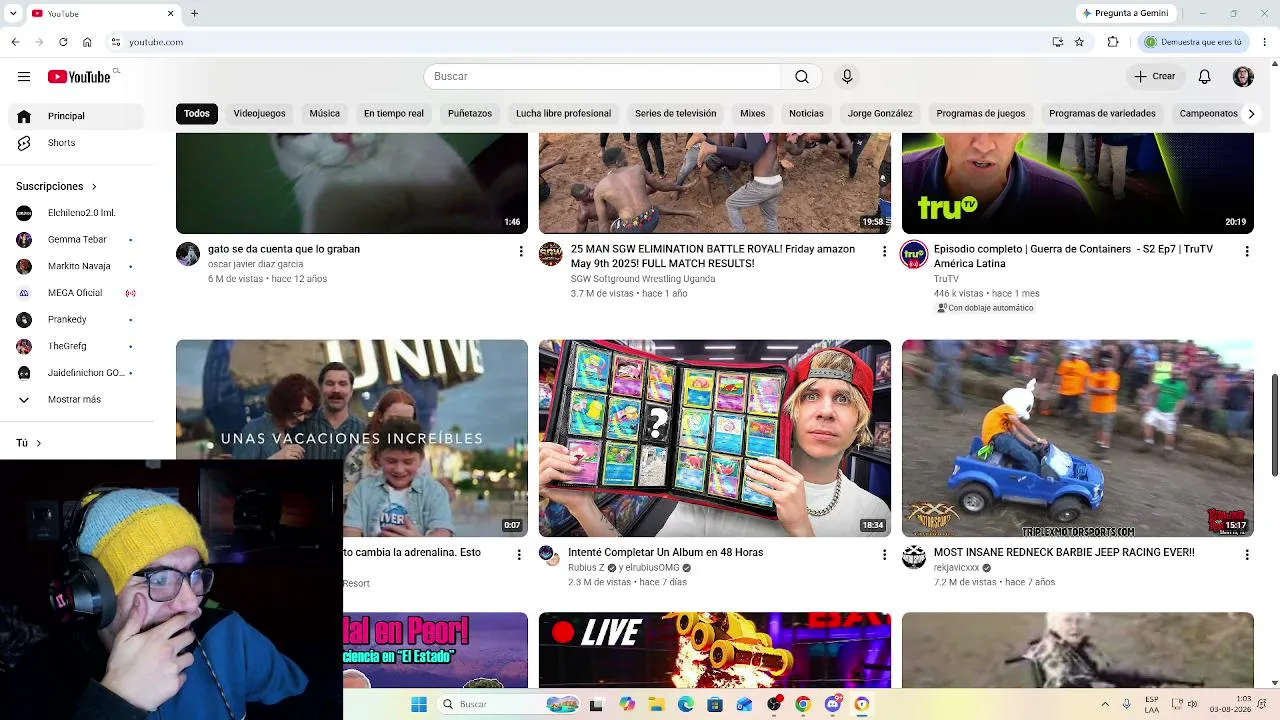The width and height of the screenshot is (1280, 720).
Task: Open Discord from the taskbar
Action: coord(832,704)
